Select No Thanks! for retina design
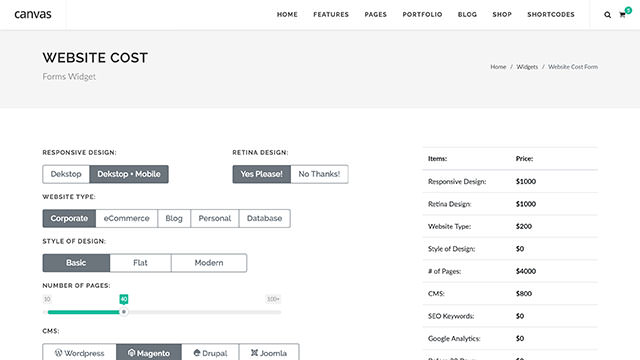This screenshot has width=640, height=360. pos(319,174)
